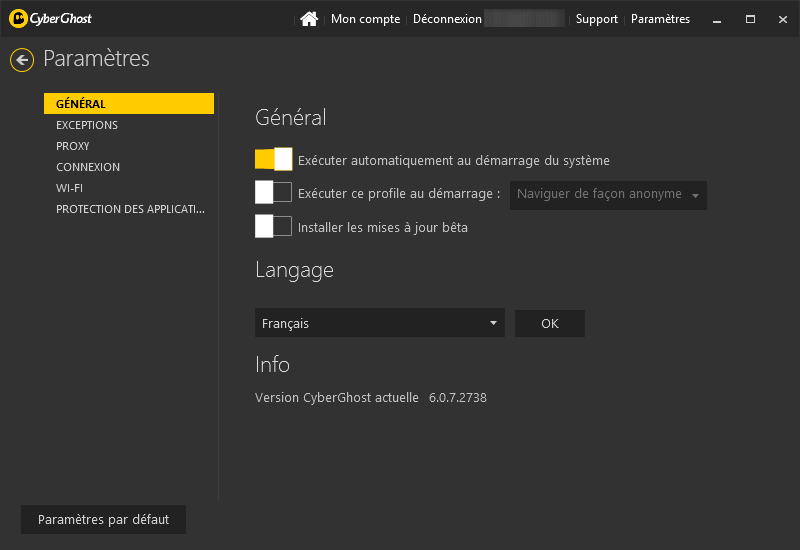Open the Support link
Screen dimensions: 800x550
[x=596, y=19]
